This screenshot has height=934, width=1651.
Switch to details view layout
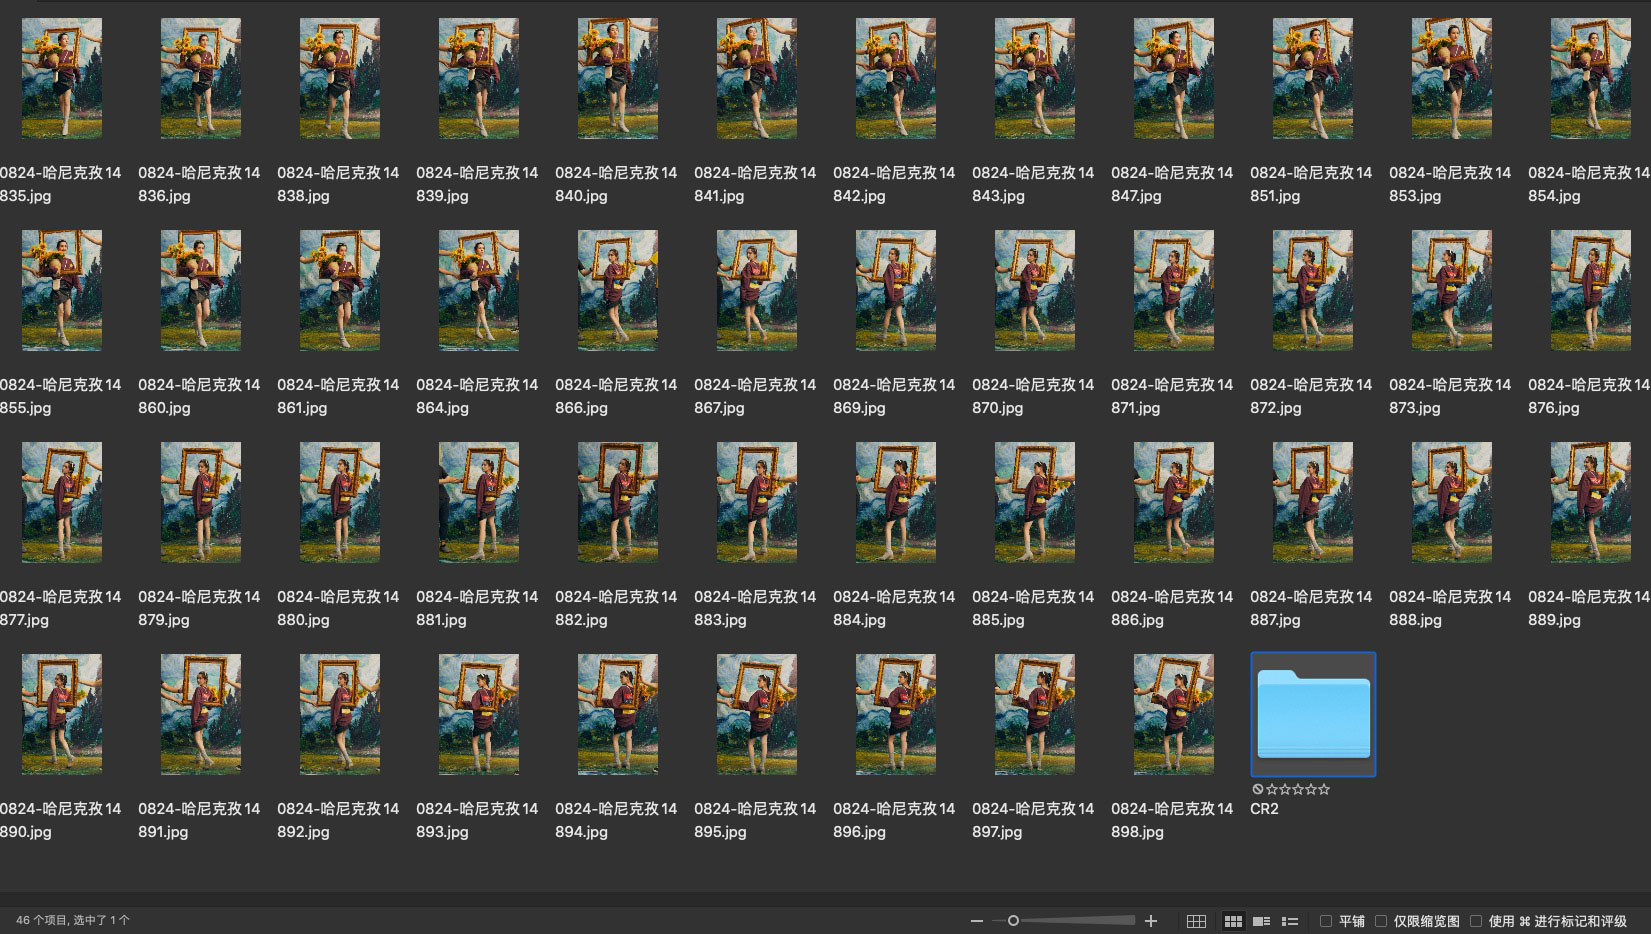[1262, 921]
